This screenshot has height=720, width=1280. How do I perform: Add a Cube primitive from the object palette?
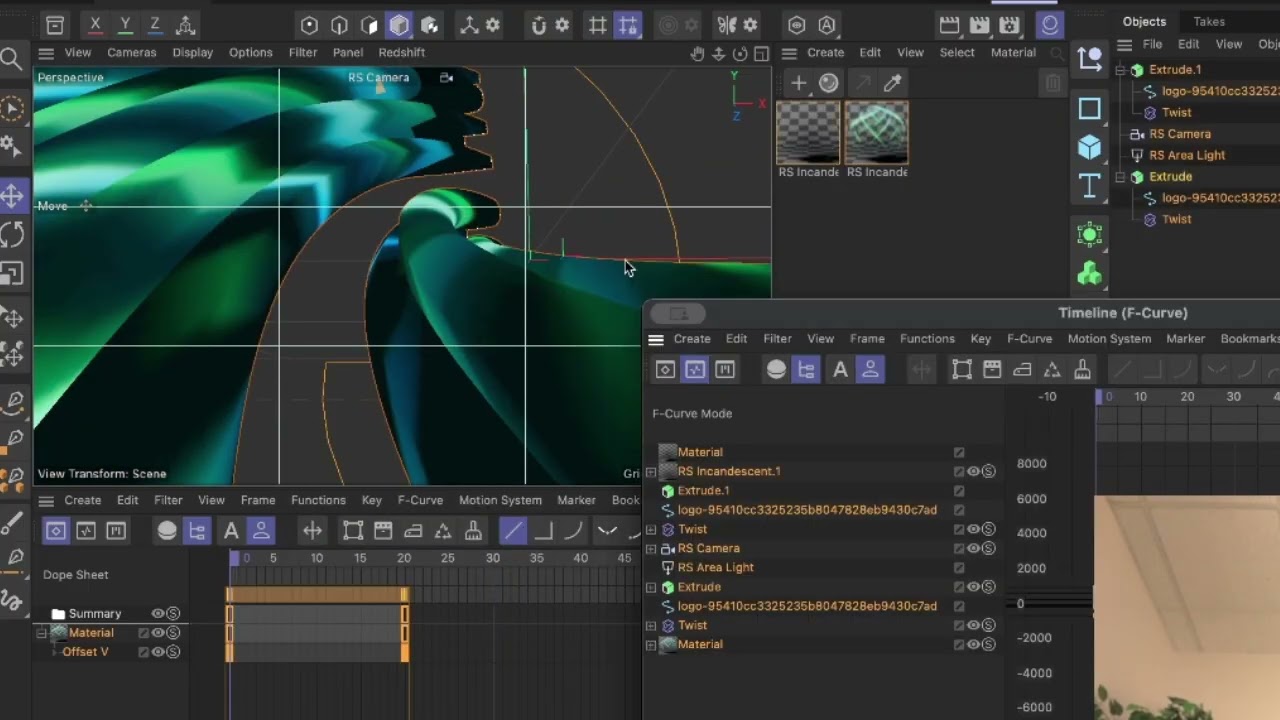1089,147
